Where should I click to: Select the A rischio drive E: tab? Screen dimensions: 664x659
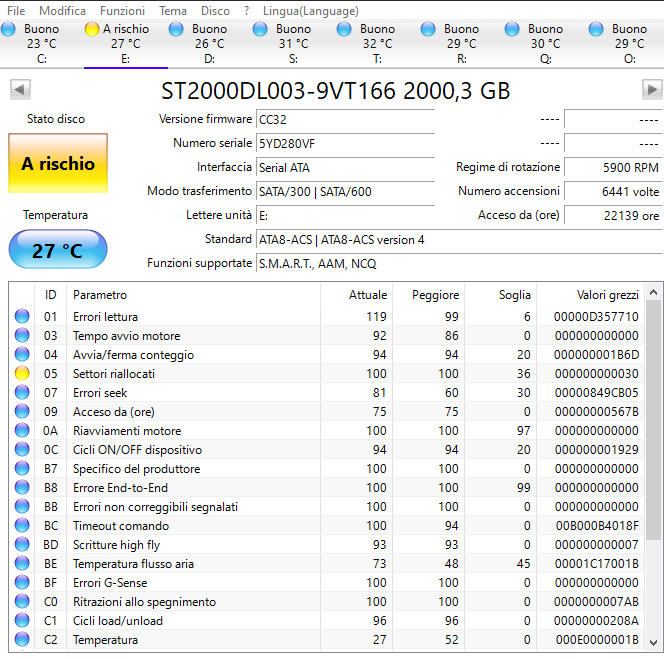126,44
